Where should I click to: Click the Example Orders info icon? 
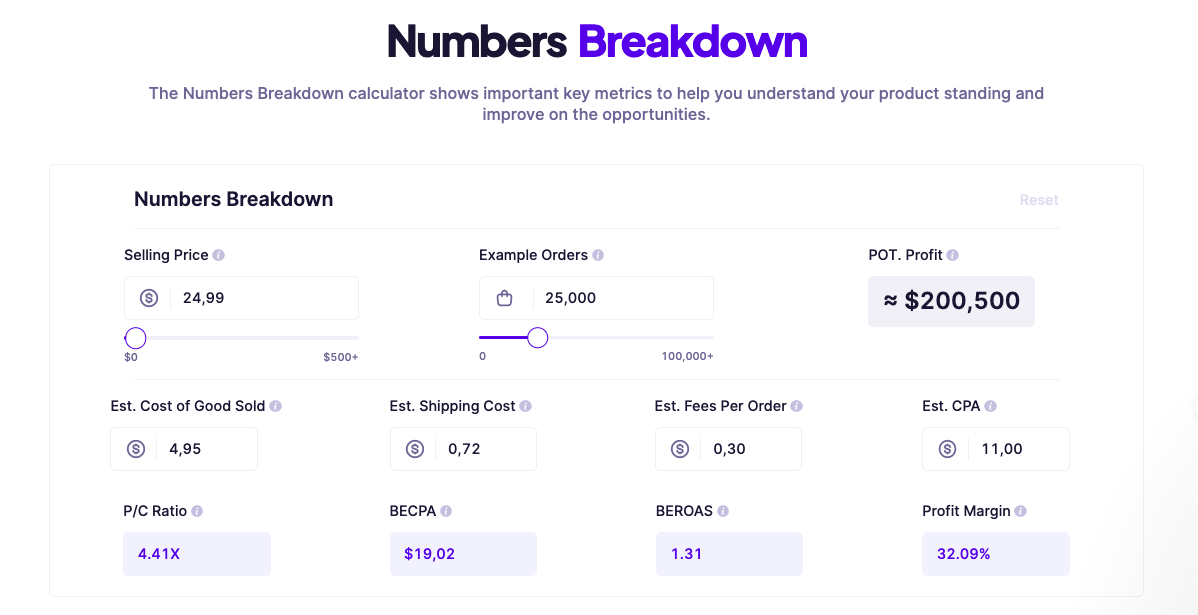598,255
